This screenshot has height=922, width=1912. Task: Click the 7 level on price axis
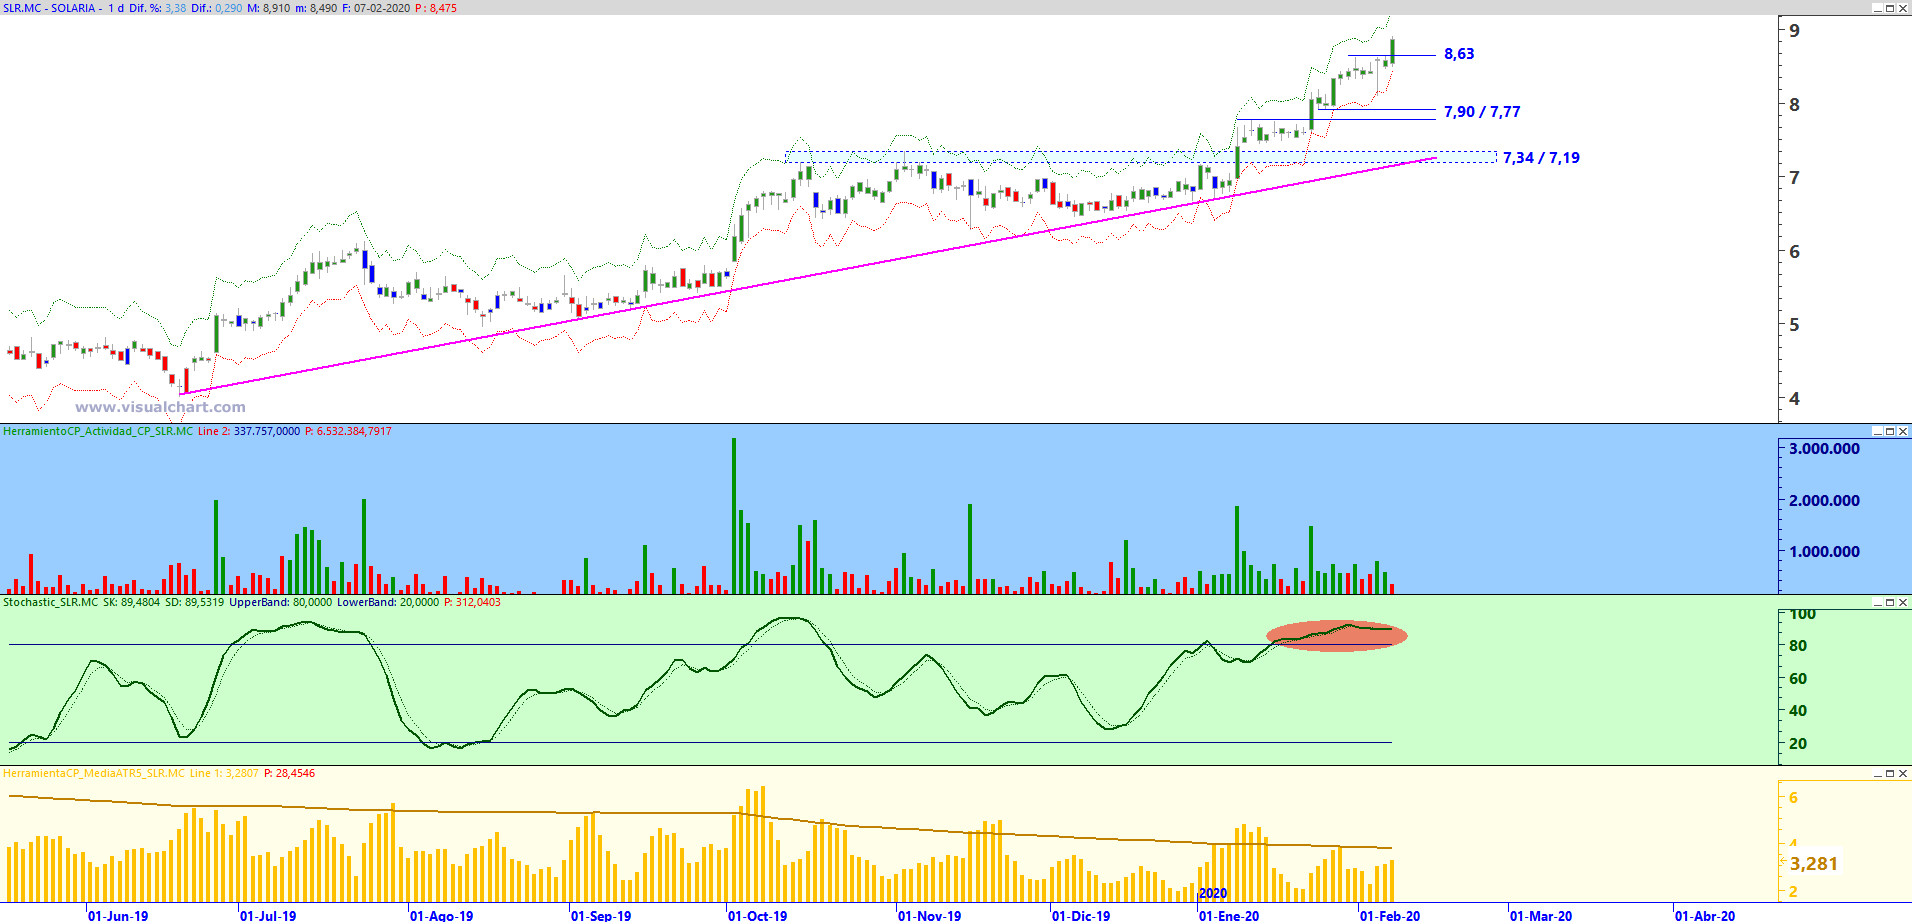[1795, 178]
